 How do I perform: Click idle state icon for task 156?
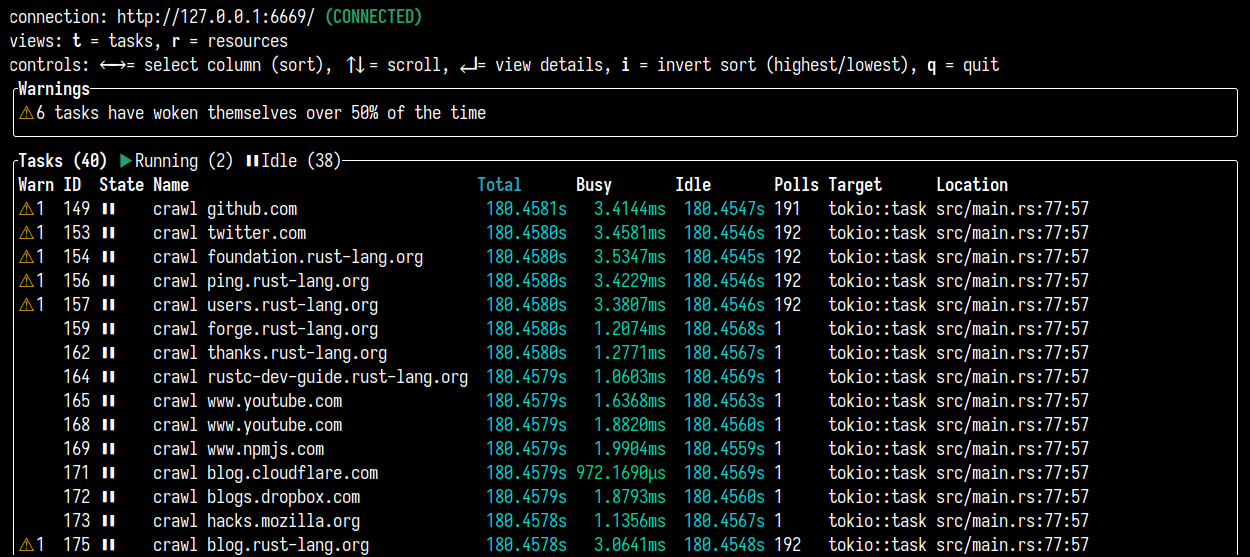tap(108, 281)
